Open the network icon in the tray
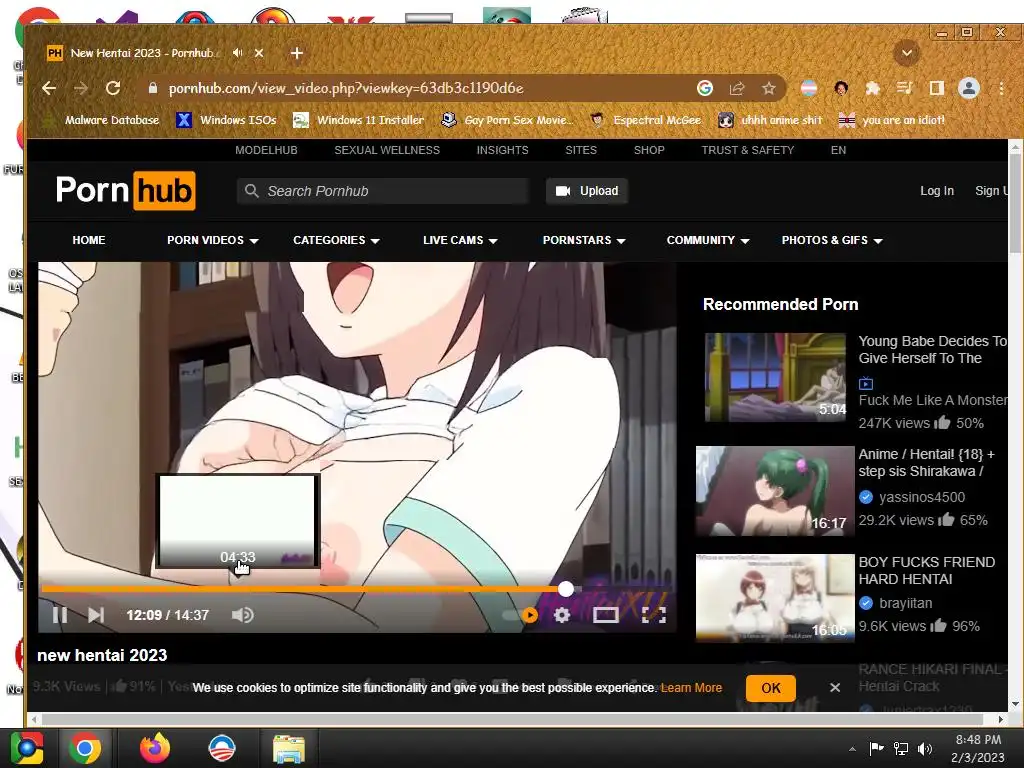This screenshot has width=1024, height=768. pos(901,749)
